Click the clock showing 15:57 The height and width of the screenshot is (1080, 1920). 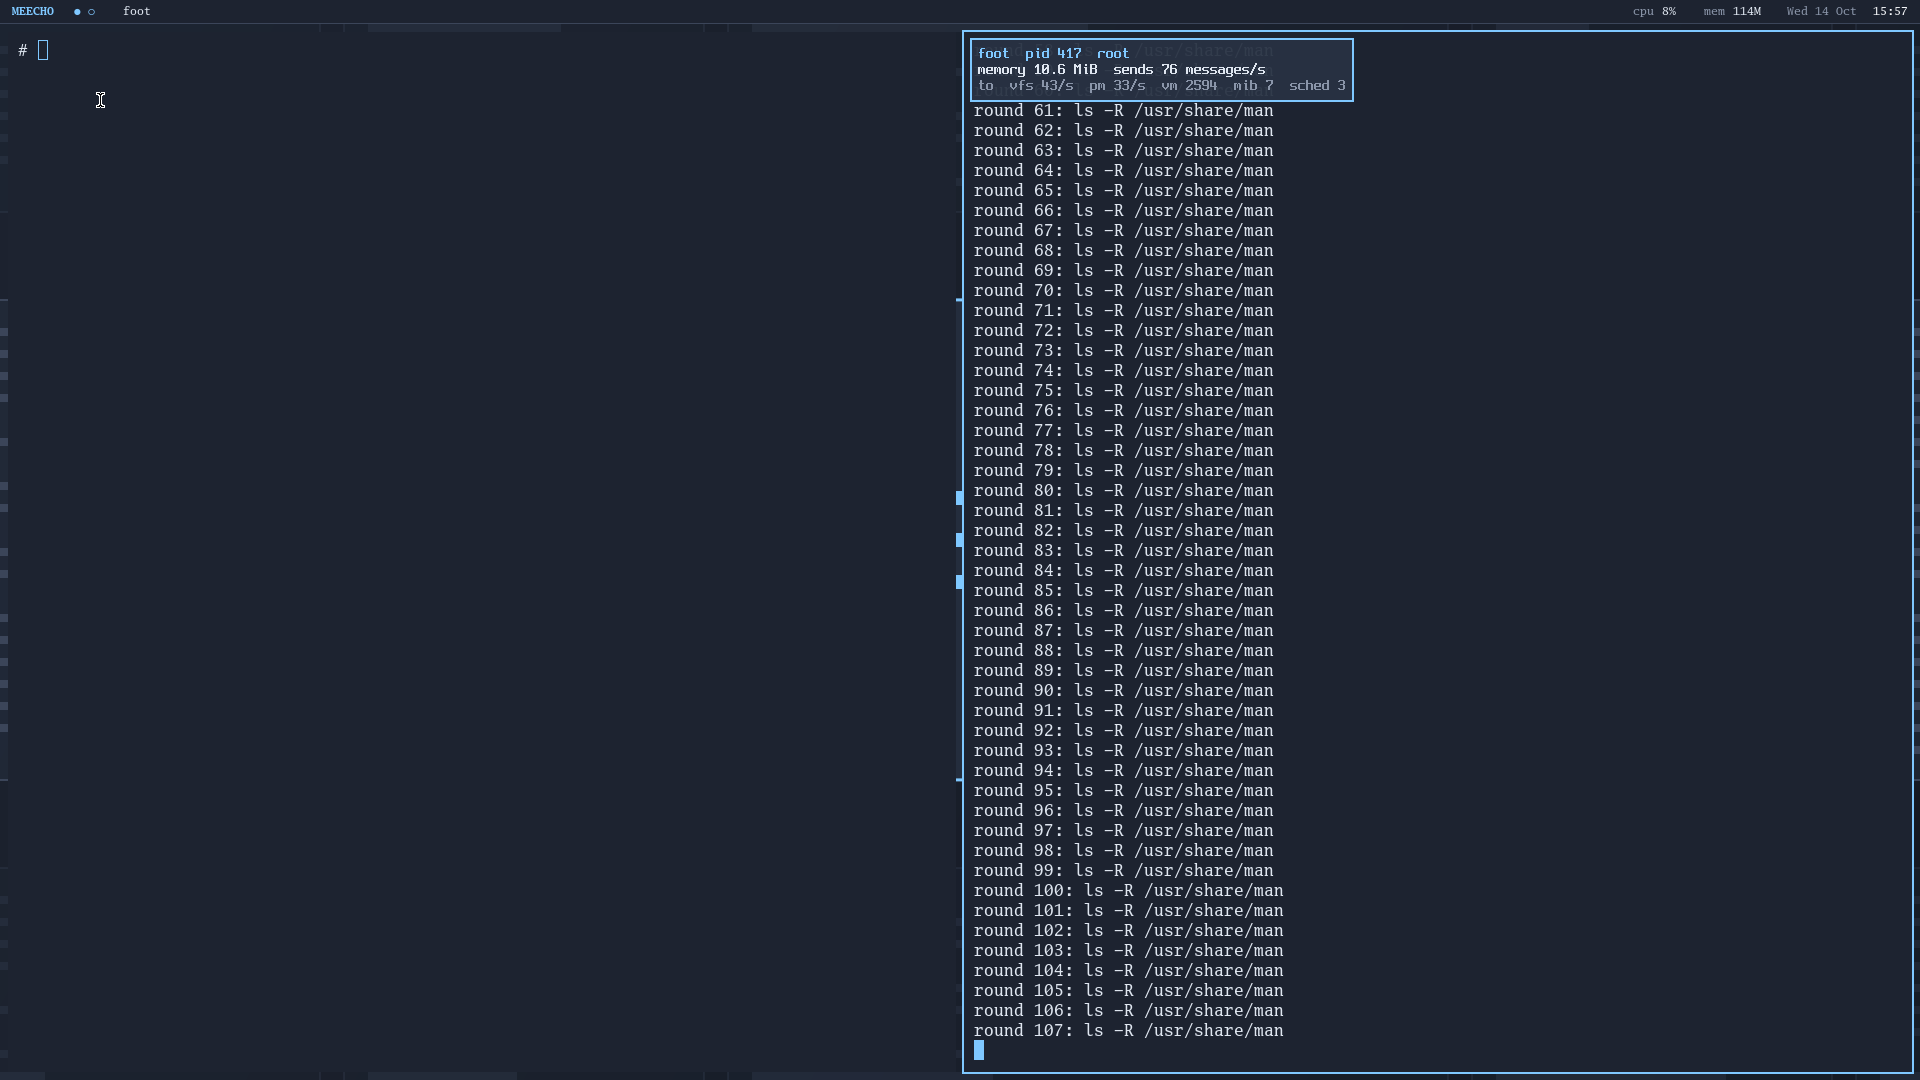(x=1890, y=11)
